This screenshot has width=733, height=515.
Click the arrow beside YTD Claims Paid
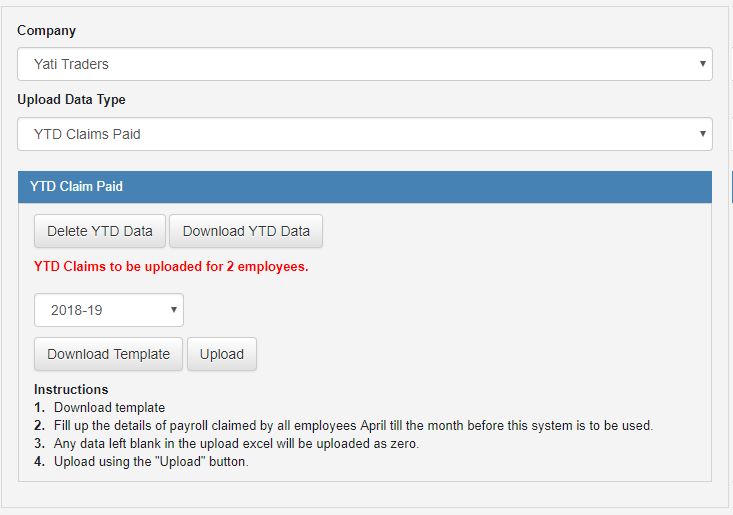(x=702, y=134)
